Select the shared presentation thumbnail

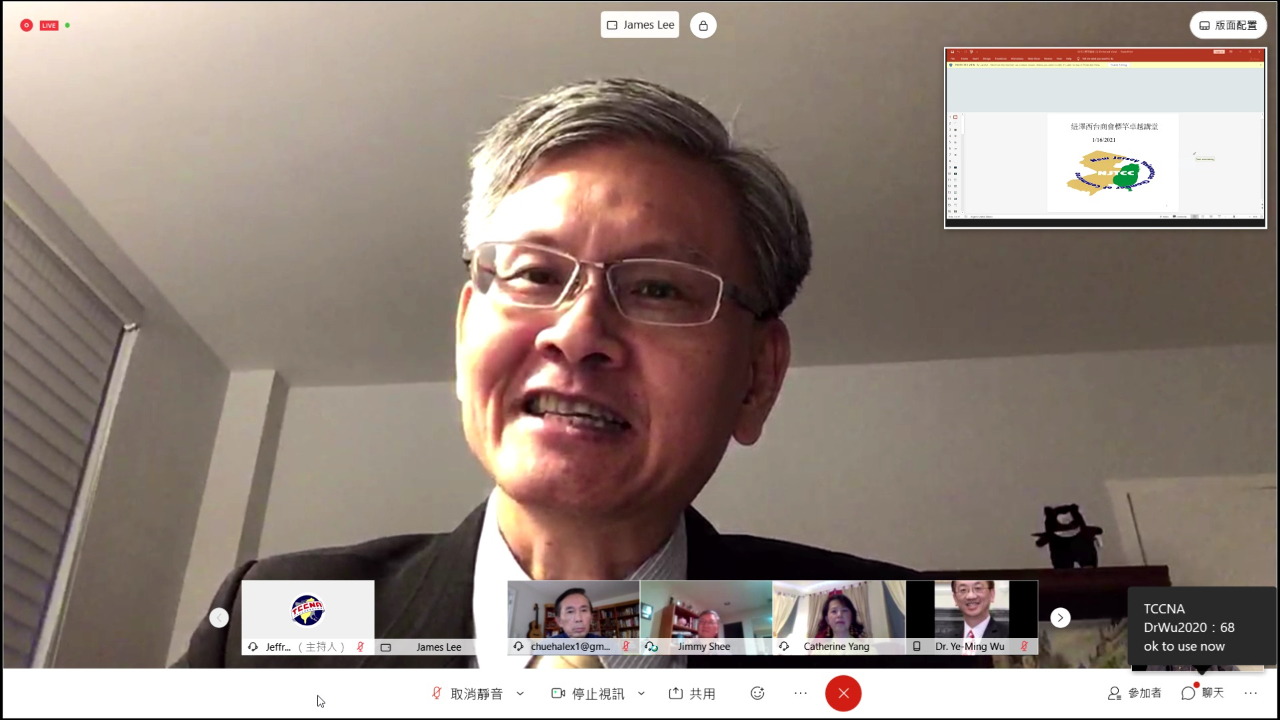[x=1105, y=138]
